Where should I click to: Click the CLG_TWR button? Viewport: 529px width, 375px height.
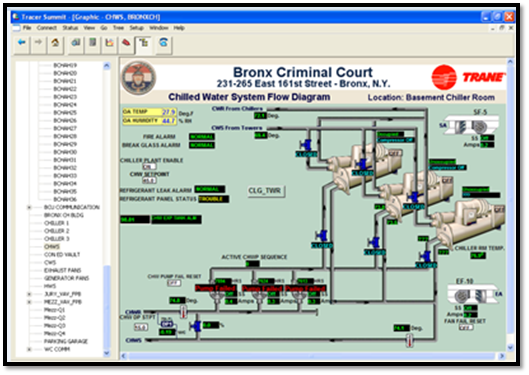266,191
